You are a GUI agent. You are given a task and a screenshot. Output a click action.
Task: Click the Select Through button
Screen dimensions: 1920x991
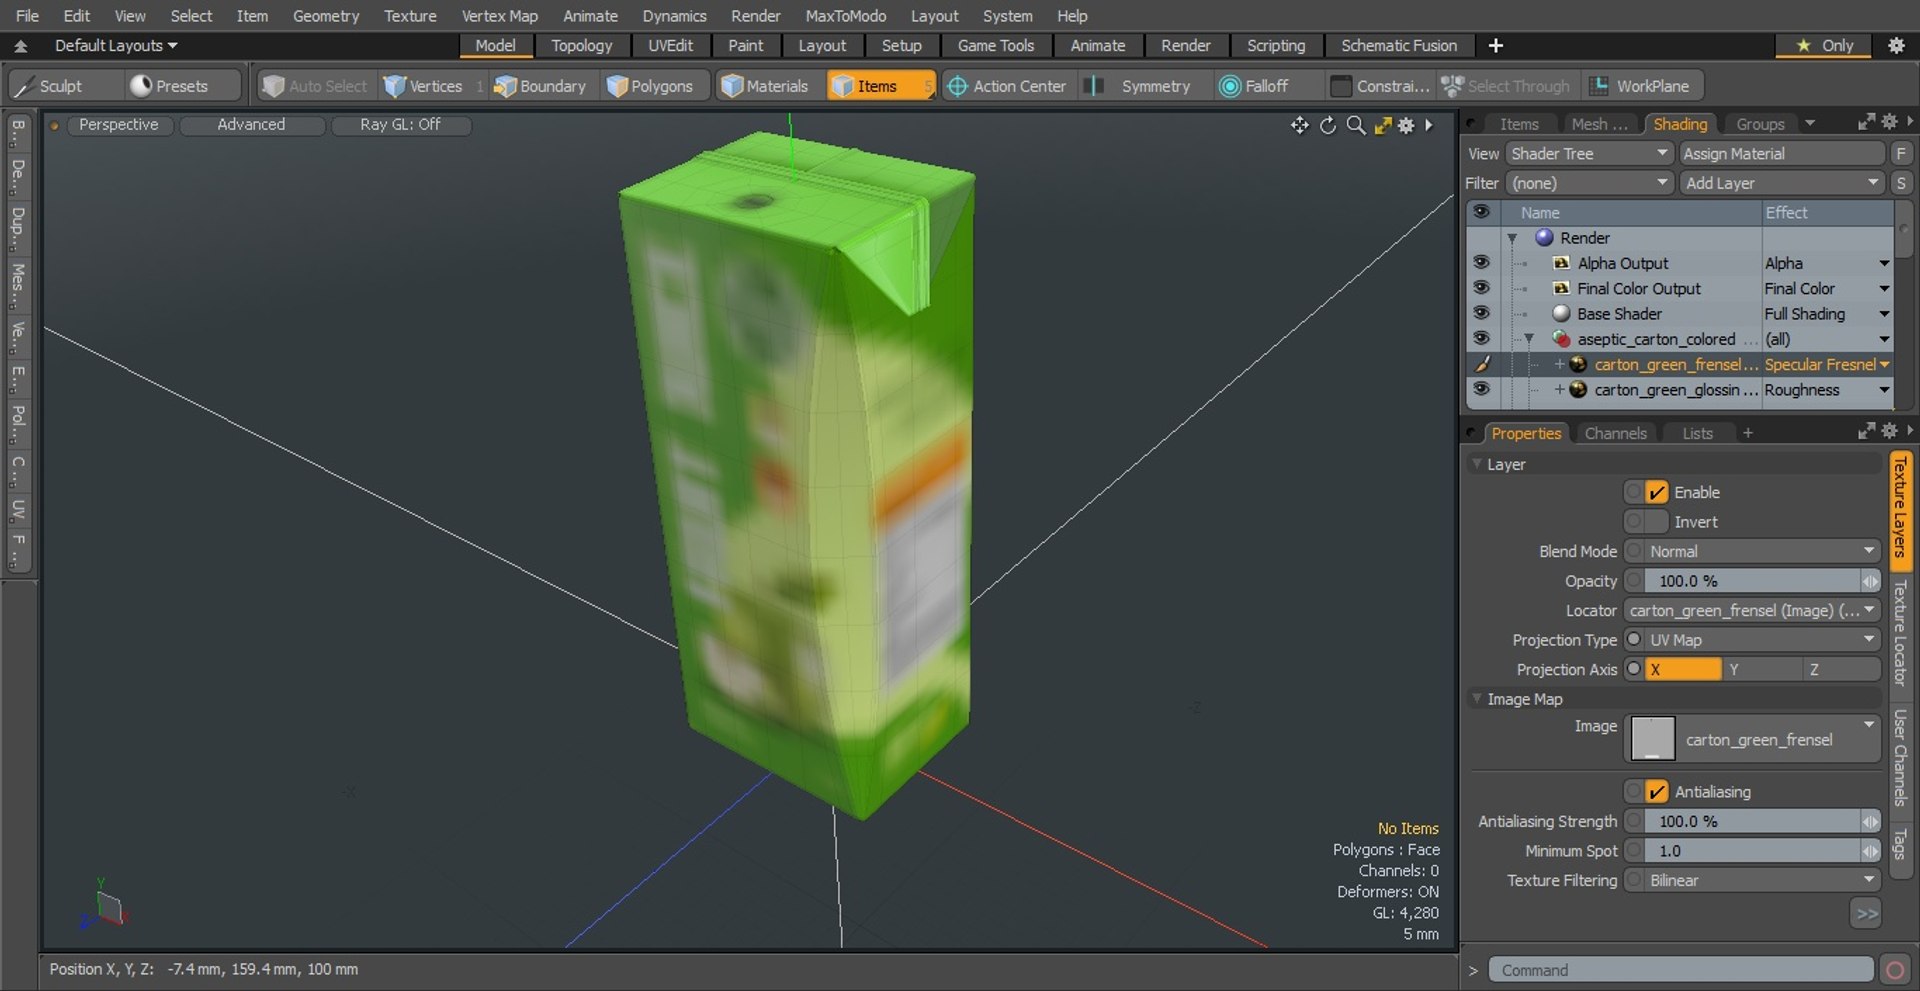pyautogui.click(x=1508, y=86)
